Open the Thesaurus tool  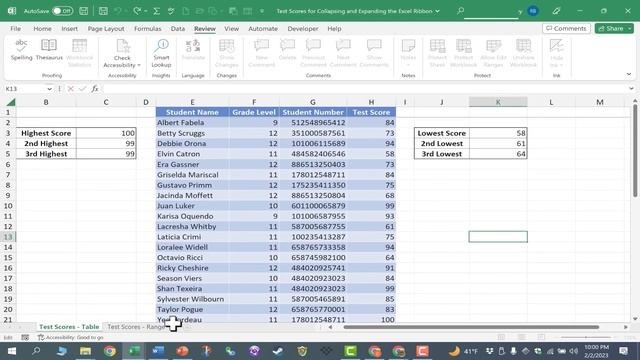click(49, 50)
